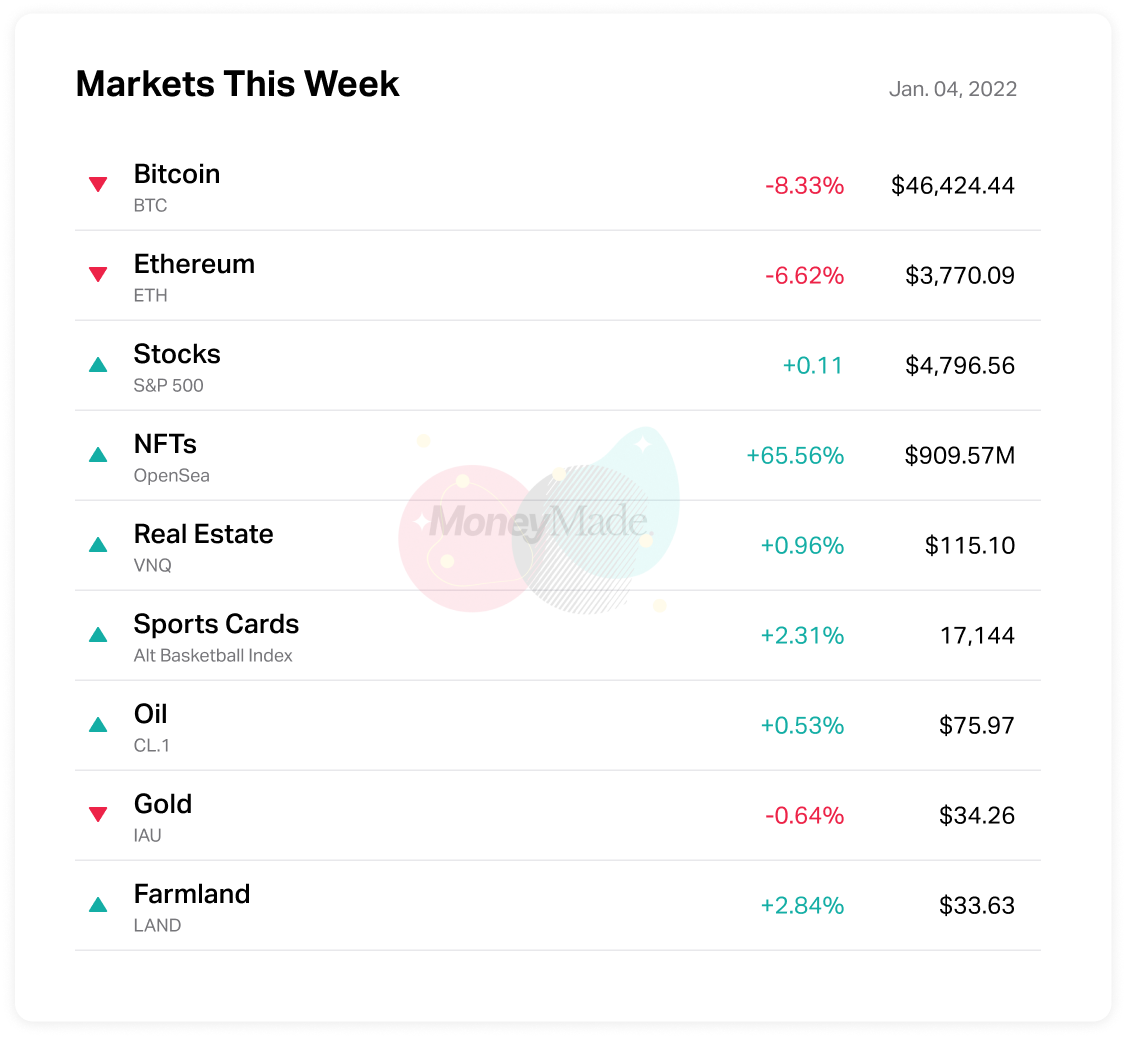Viewport: 1127px width, 1039px height.
Task: Click the Markets This Week heading
Action: [x=238, y=84]
